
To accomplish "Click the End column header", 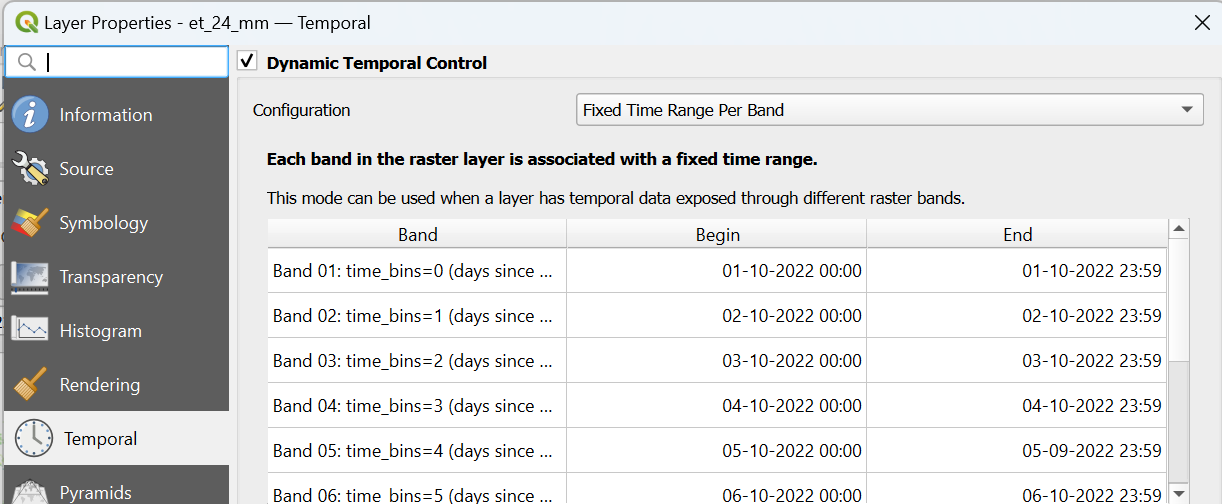I will pos(1017,235).
